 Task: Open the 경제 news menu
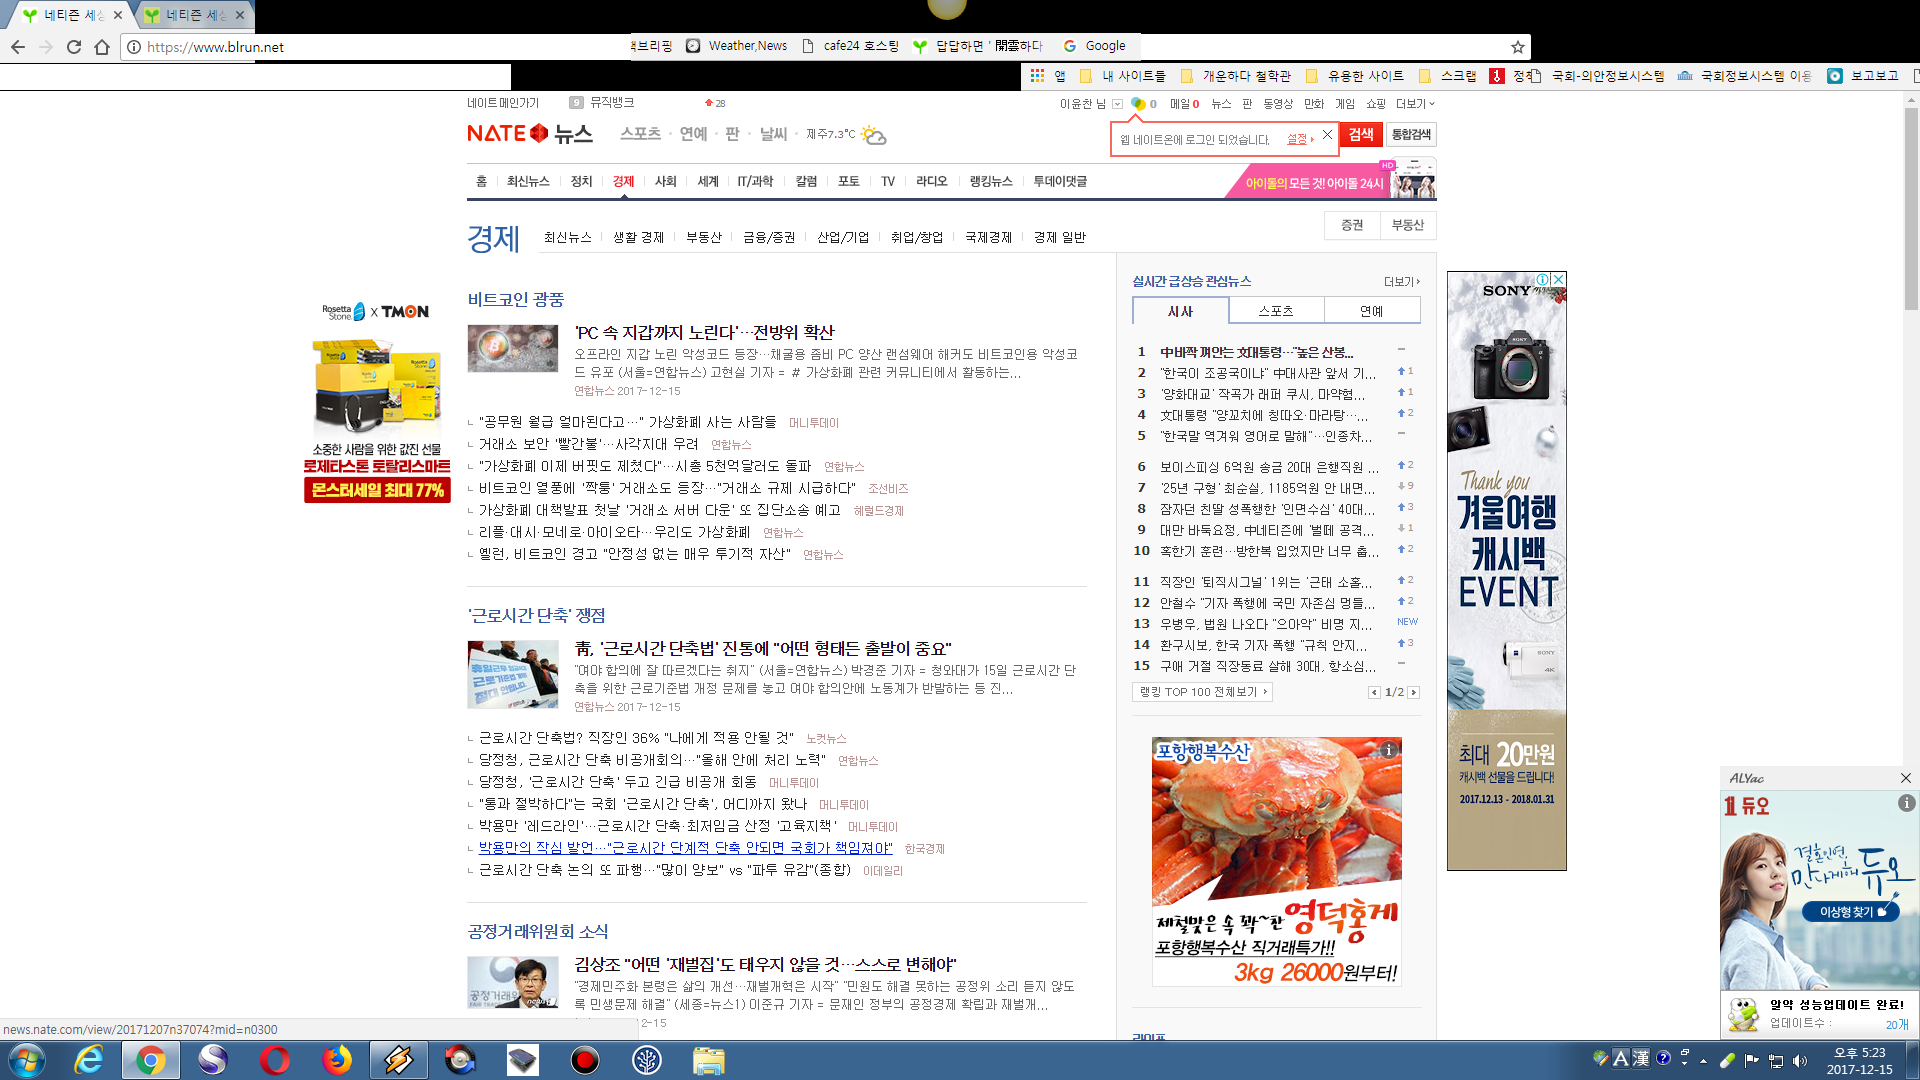[x=623, y=181]
